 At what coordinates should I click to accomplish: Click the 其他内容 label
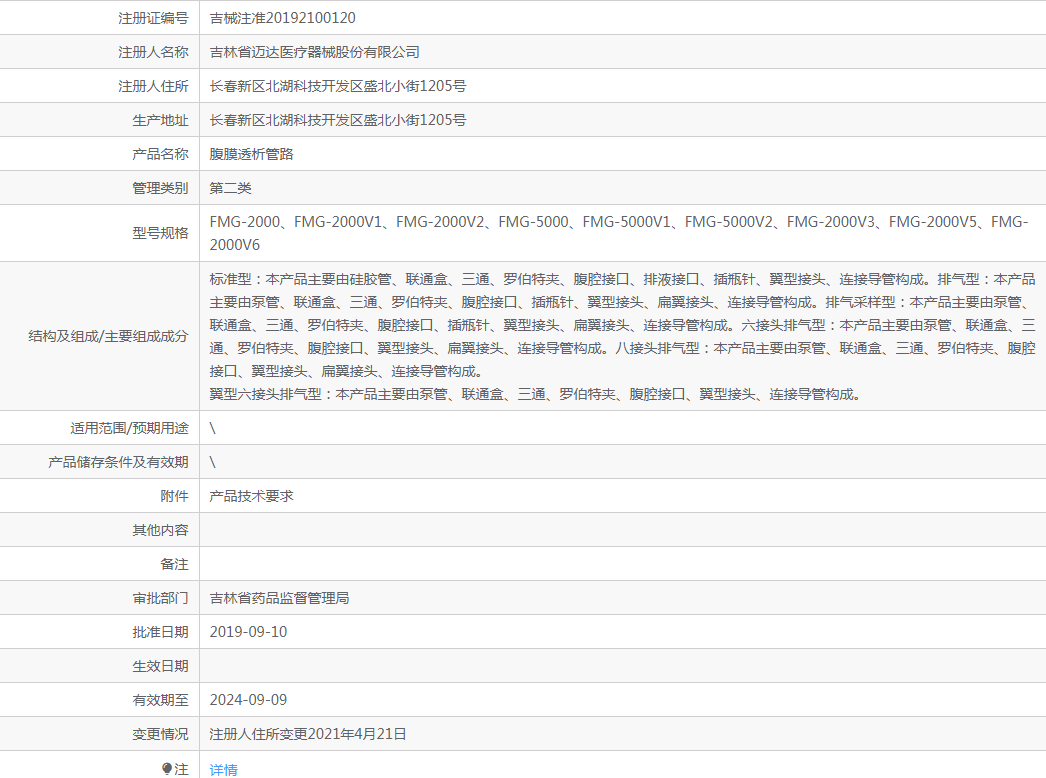click(160, 530)
